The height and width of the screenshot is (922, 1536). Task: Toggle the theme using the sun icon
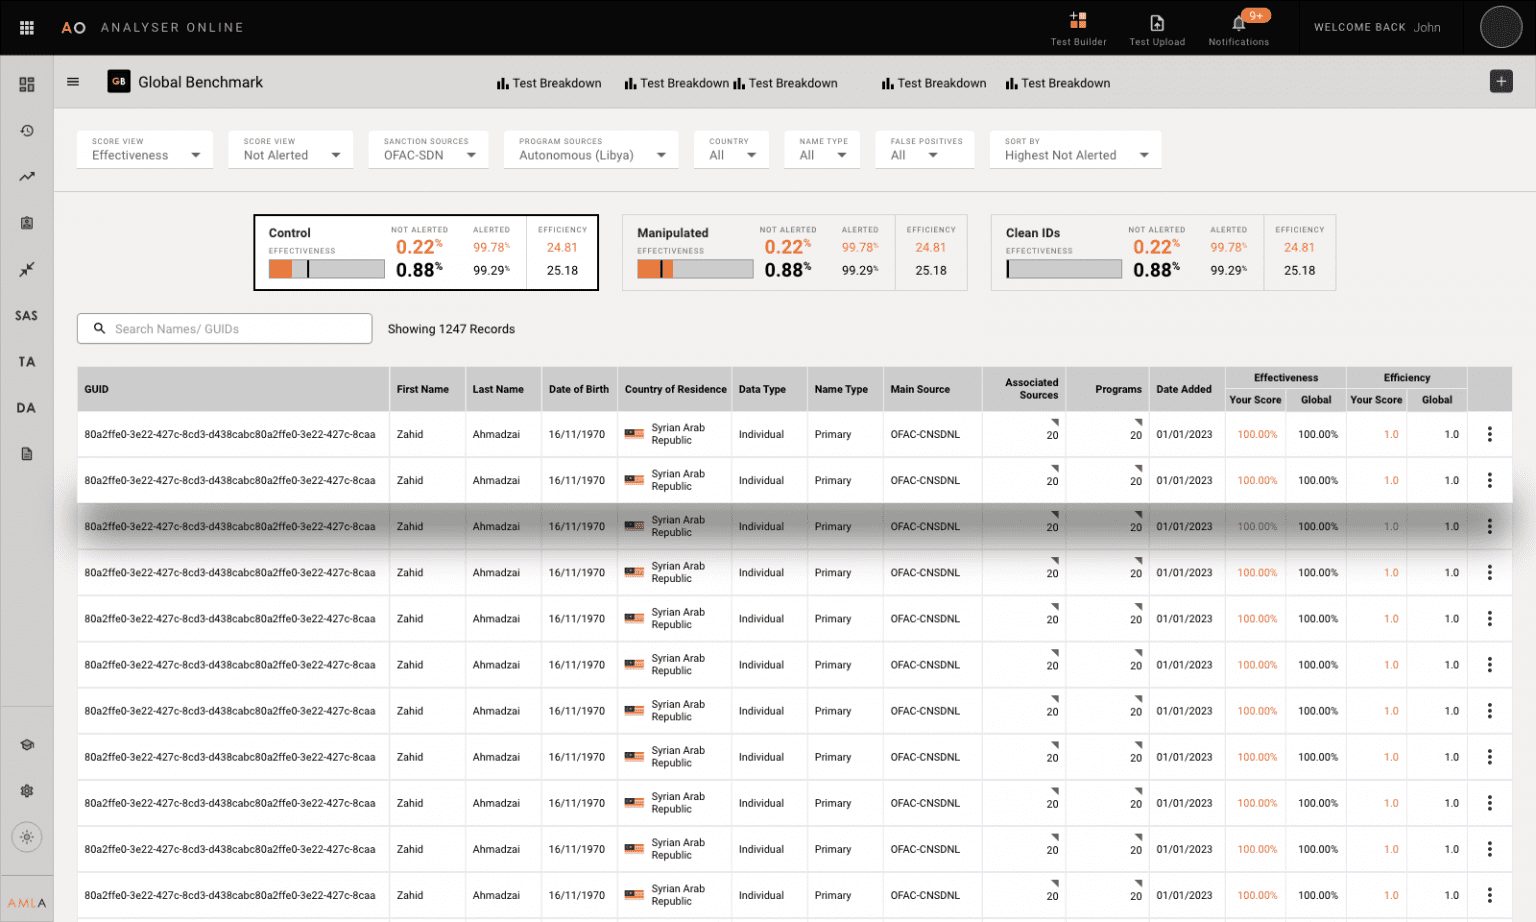click(26, 837)
